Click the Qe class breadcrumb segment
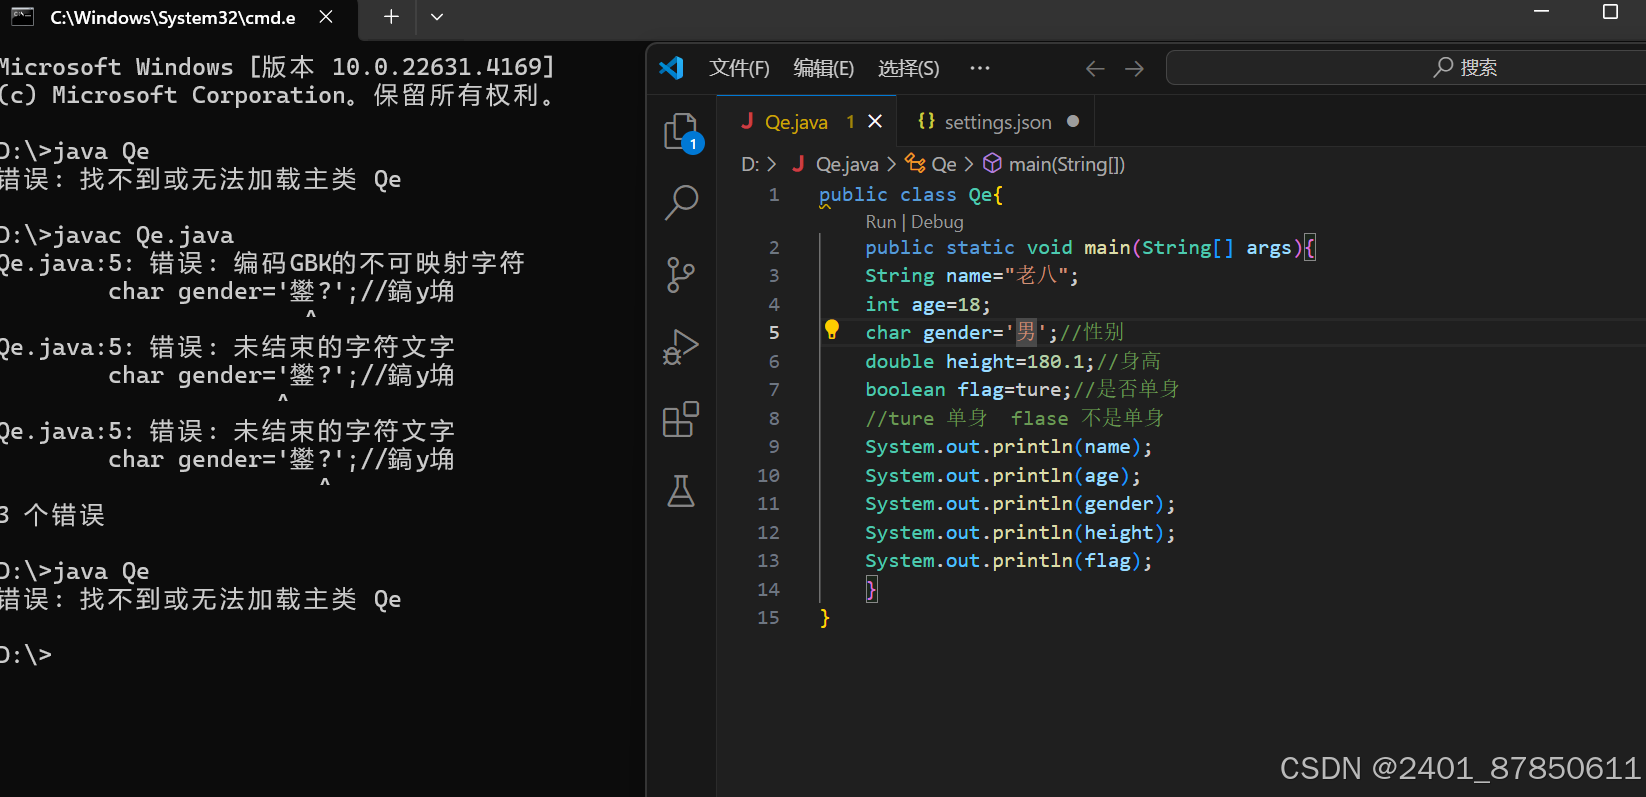The height and width of the screenshot is (797, 1646). click(931, 164)
